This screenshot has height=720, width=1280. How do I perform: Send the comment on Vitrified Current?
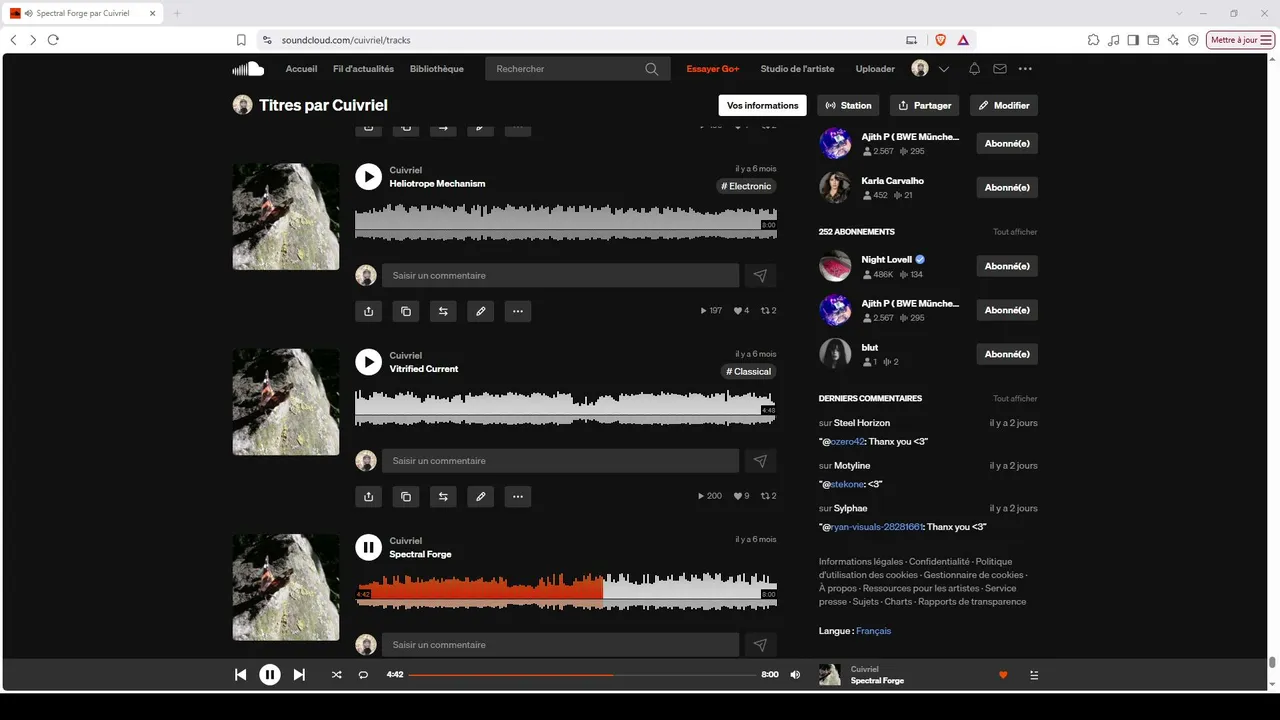click(760, 461)
